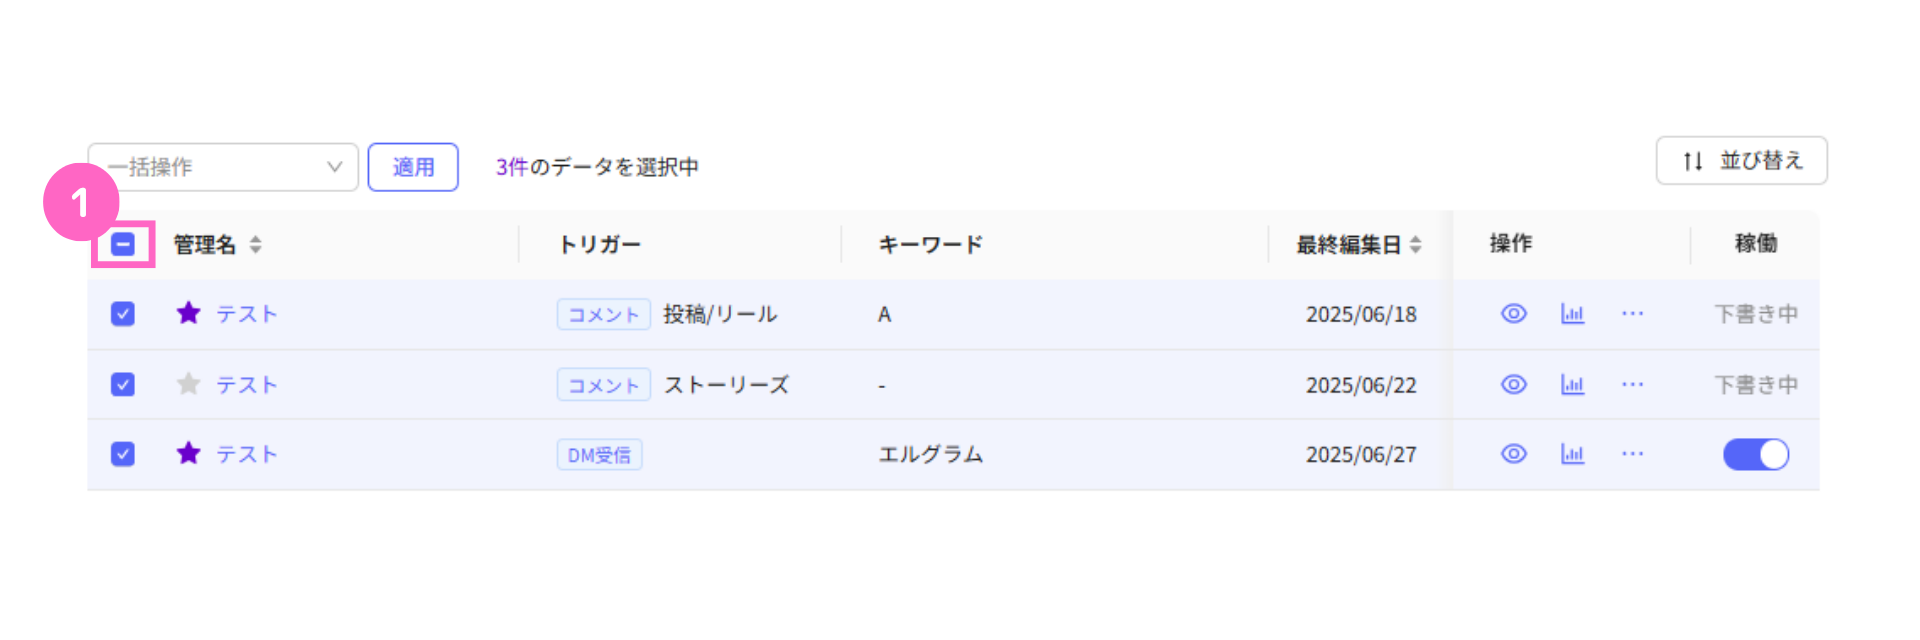Open statistics chart icon for 2025/06/18 row
The image size is (1920, 640).
point(1573,314)
